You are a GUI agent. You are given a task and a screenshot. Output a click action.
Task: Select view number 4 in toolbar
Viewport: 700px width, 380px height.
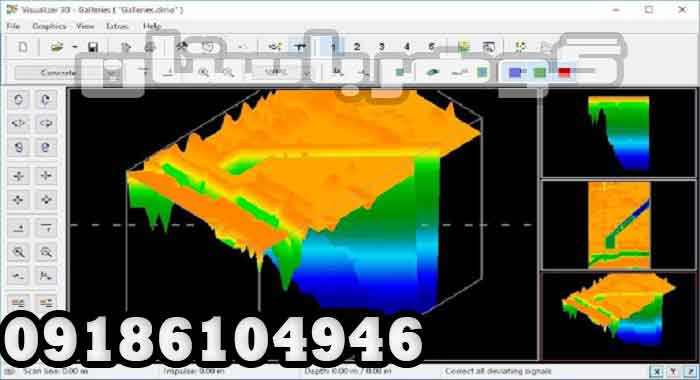tap(406, 46)
